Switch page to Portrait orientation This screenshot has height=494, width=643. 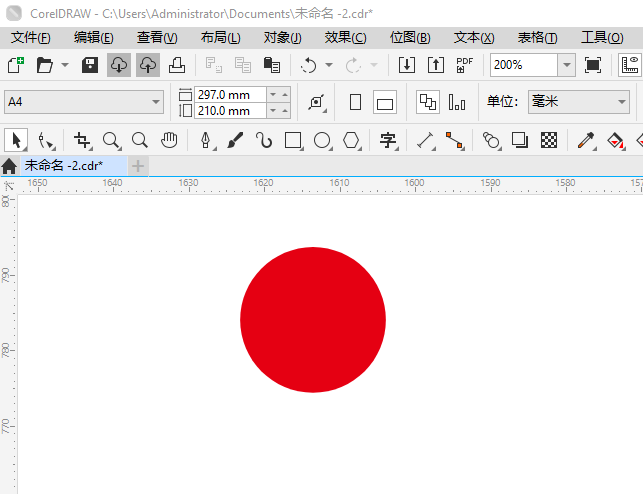(x=355, y=102)
